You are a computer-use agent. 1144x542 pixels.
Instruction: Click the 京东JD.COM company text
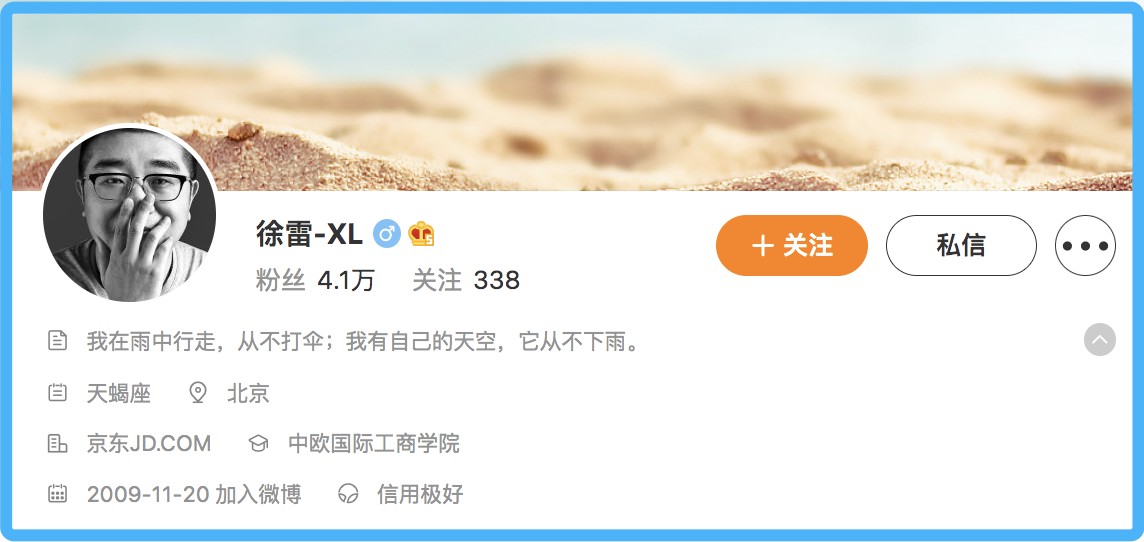(149, 443)
